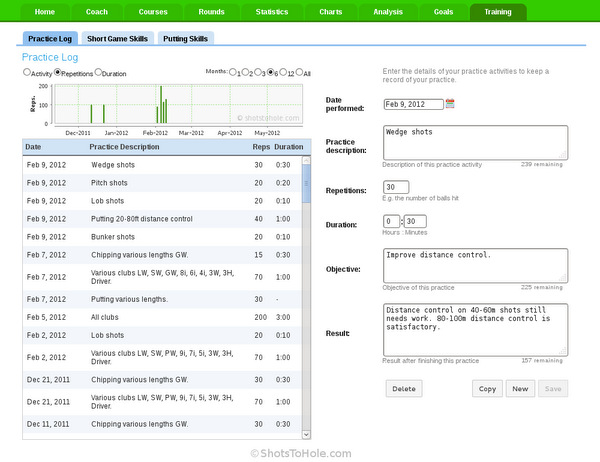Select the Feb 2 Lob shots row
This screenshot has height=462, width=600.
pos(162,335)
